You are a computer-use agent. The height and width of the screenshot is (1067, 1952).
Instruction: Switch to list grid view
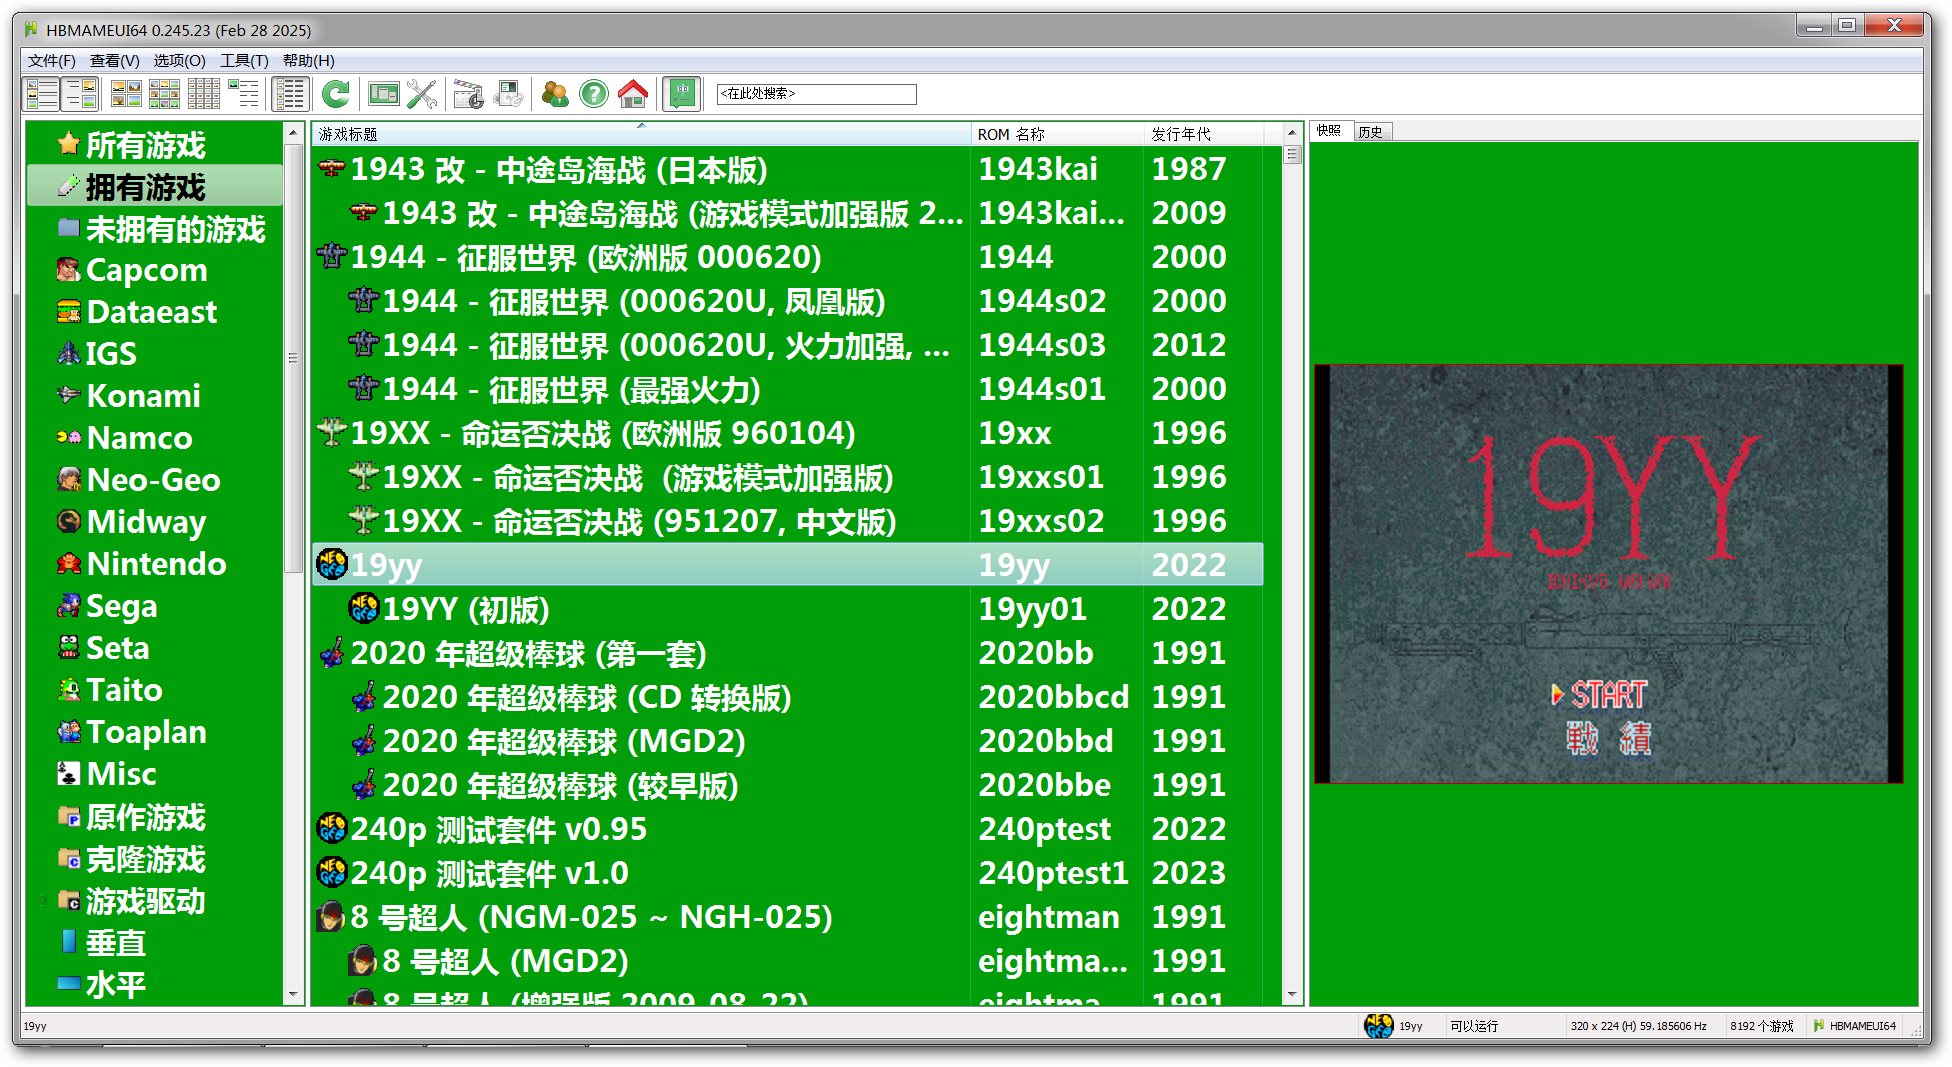pos(204,94)
